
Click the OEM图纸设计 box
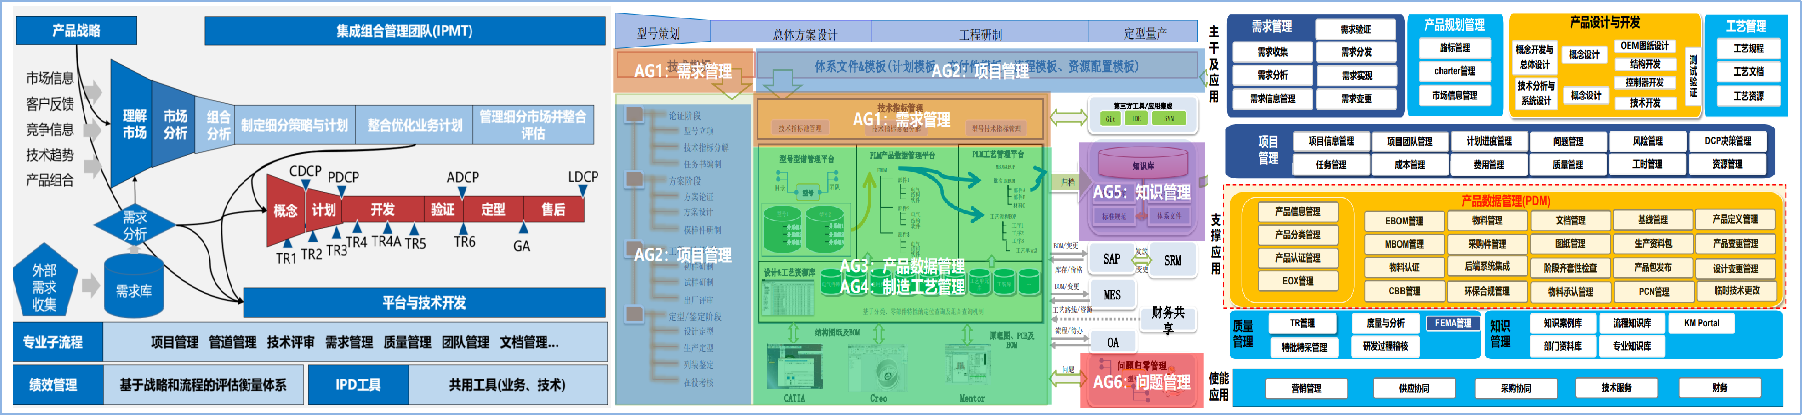click(1644, 46)
